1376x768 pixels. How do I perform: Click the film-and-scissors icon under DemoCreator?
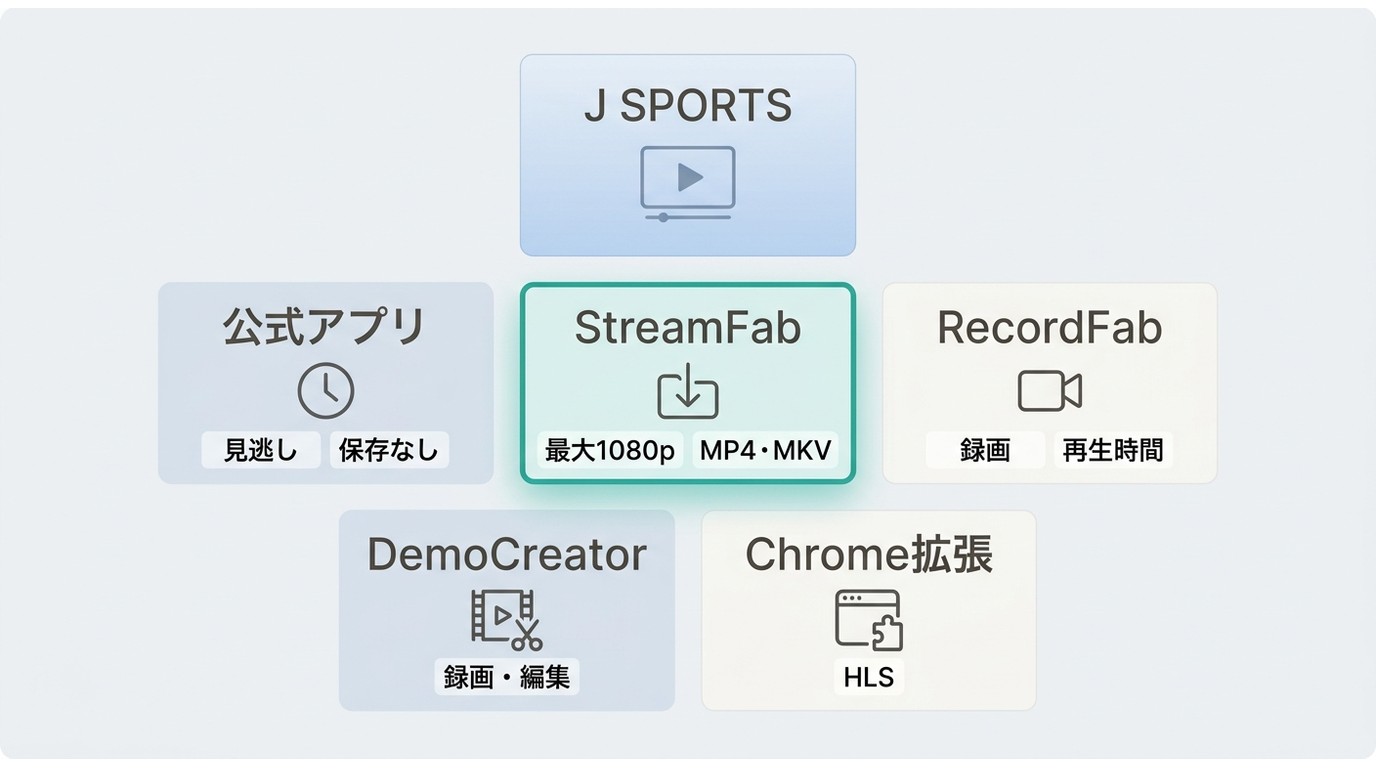(x=506, y=619)
